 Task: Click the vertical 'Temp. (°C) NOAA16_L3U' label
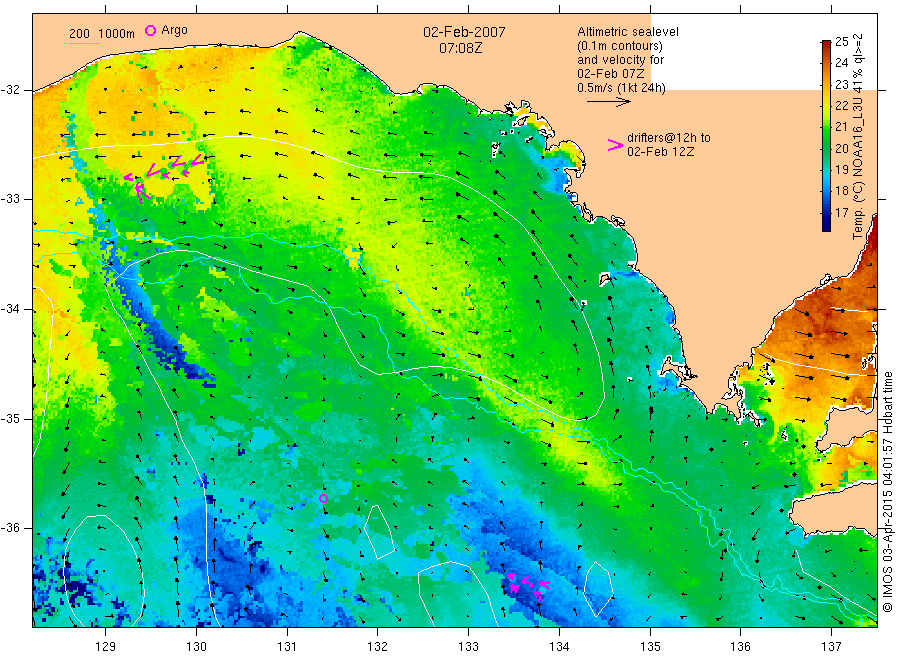tap(858, 137)
